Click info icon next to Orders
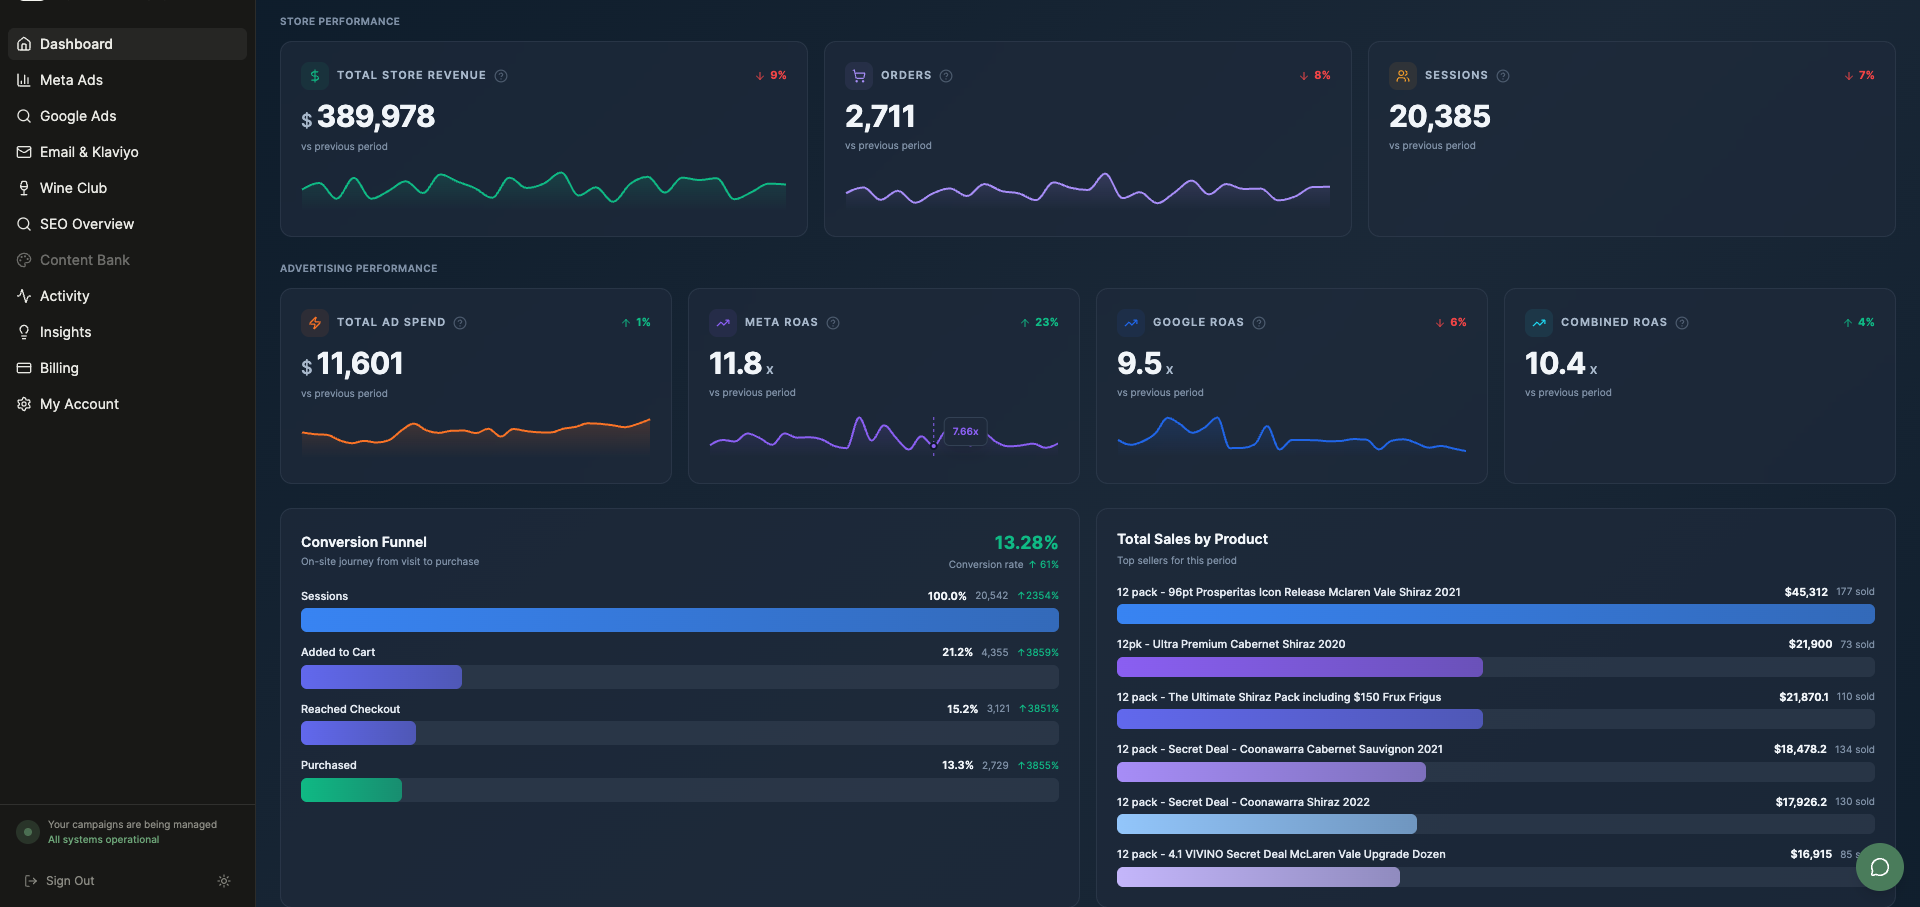This screenshot has width=1920, height=907. (x=946, y=76)
